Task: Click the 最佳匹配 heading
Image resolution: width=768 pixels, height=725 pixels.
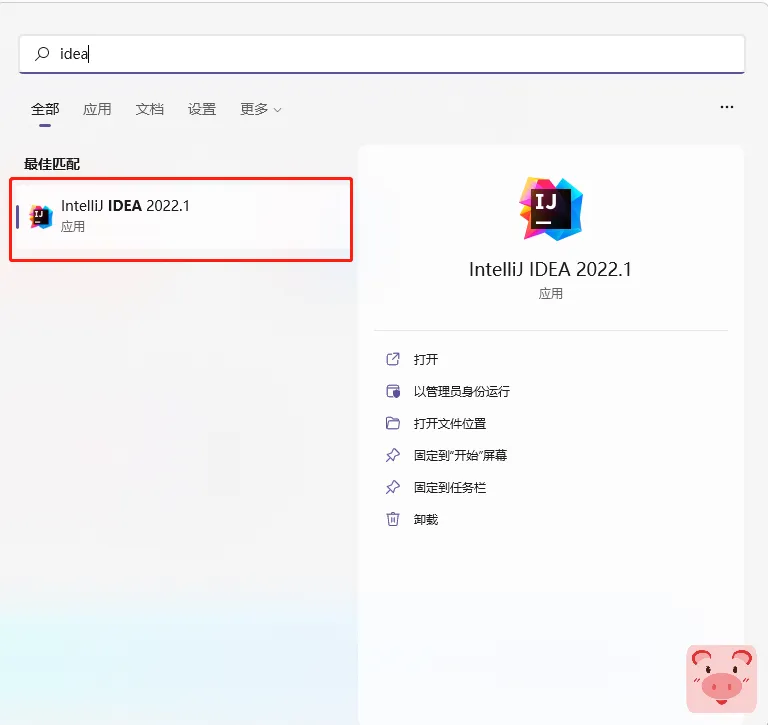Action: click(x=52, y=164)
